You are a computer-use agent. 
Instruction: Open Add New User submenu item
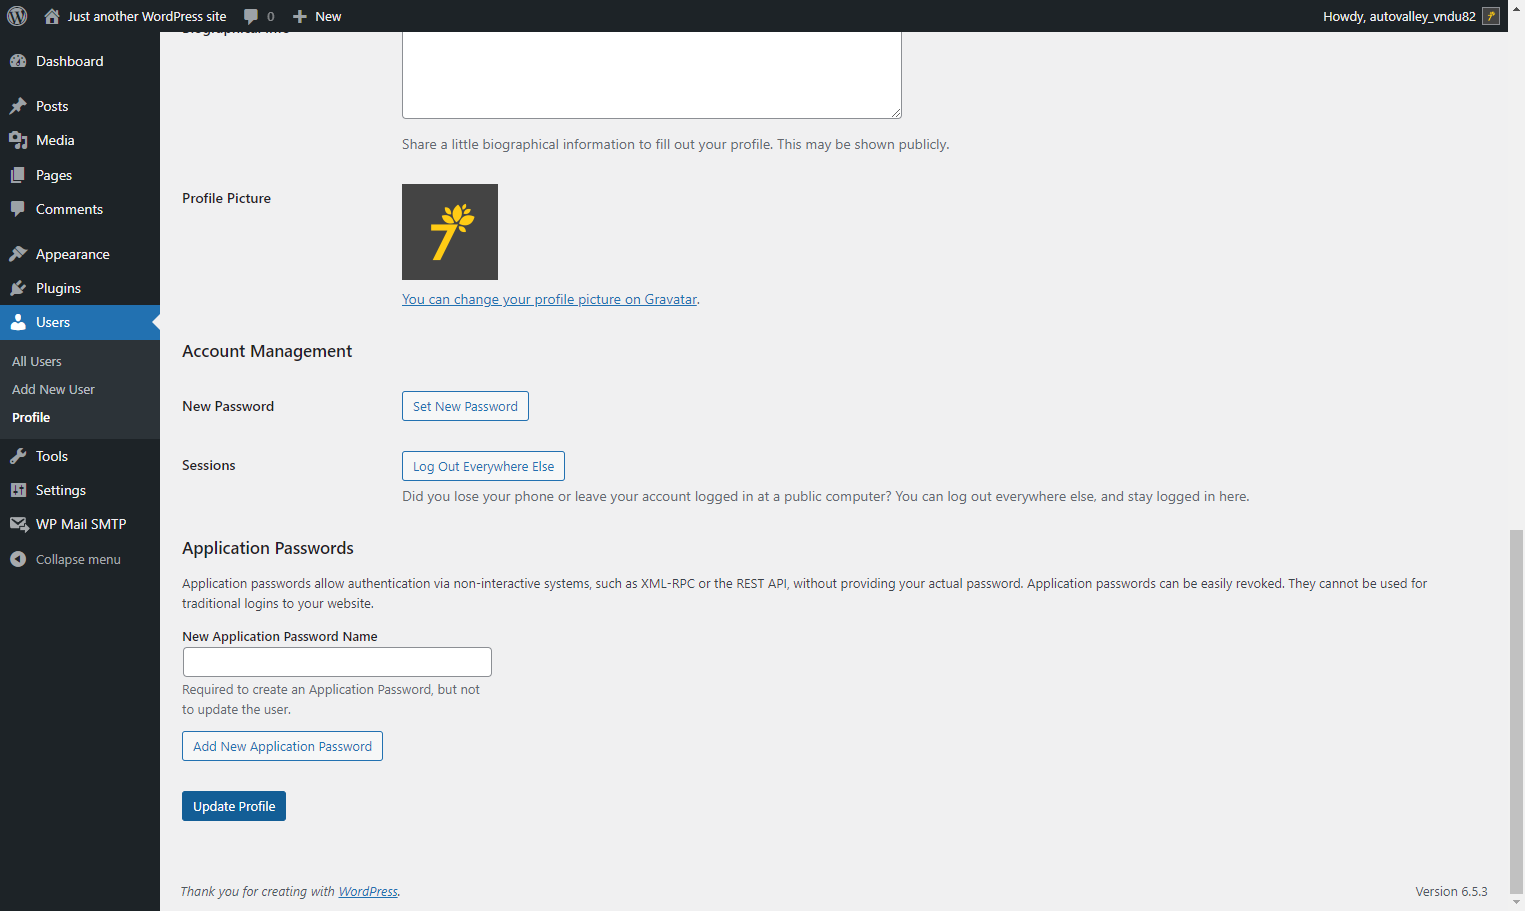(x=53, y=389)
